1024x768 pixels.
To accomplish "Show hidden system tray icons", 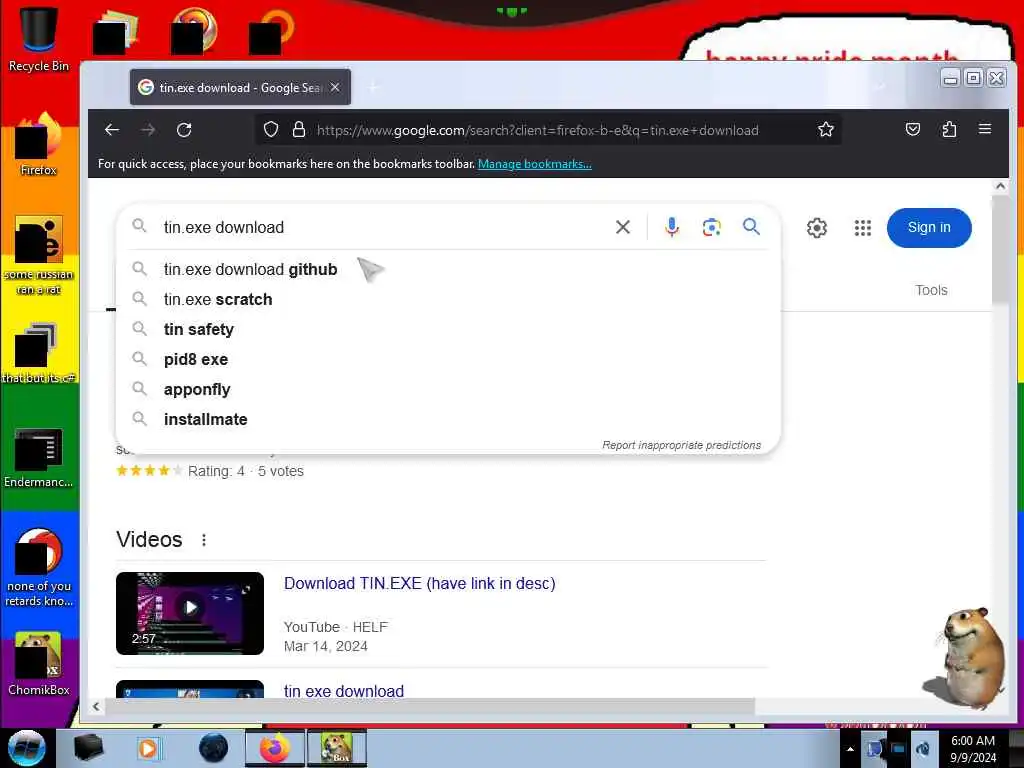I will 850,749.
